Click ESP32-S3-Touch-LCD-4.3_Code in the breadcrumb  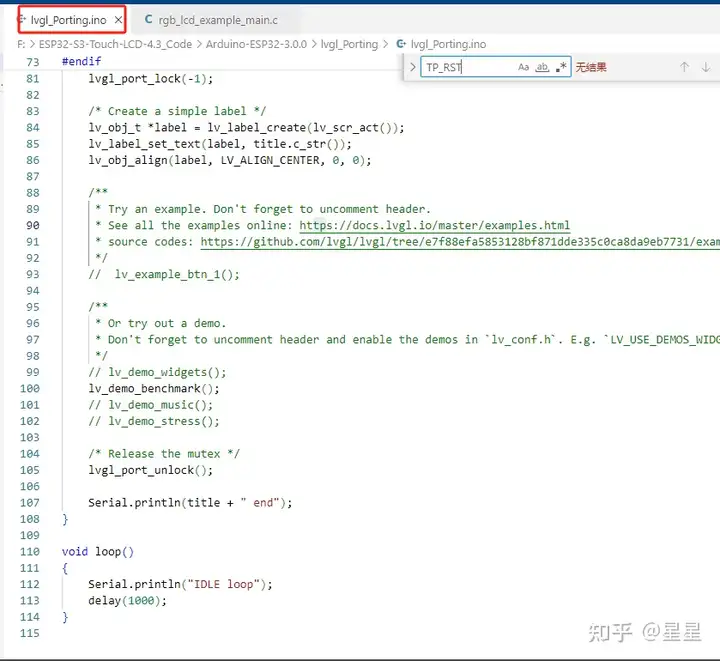(x=115, y=44)
